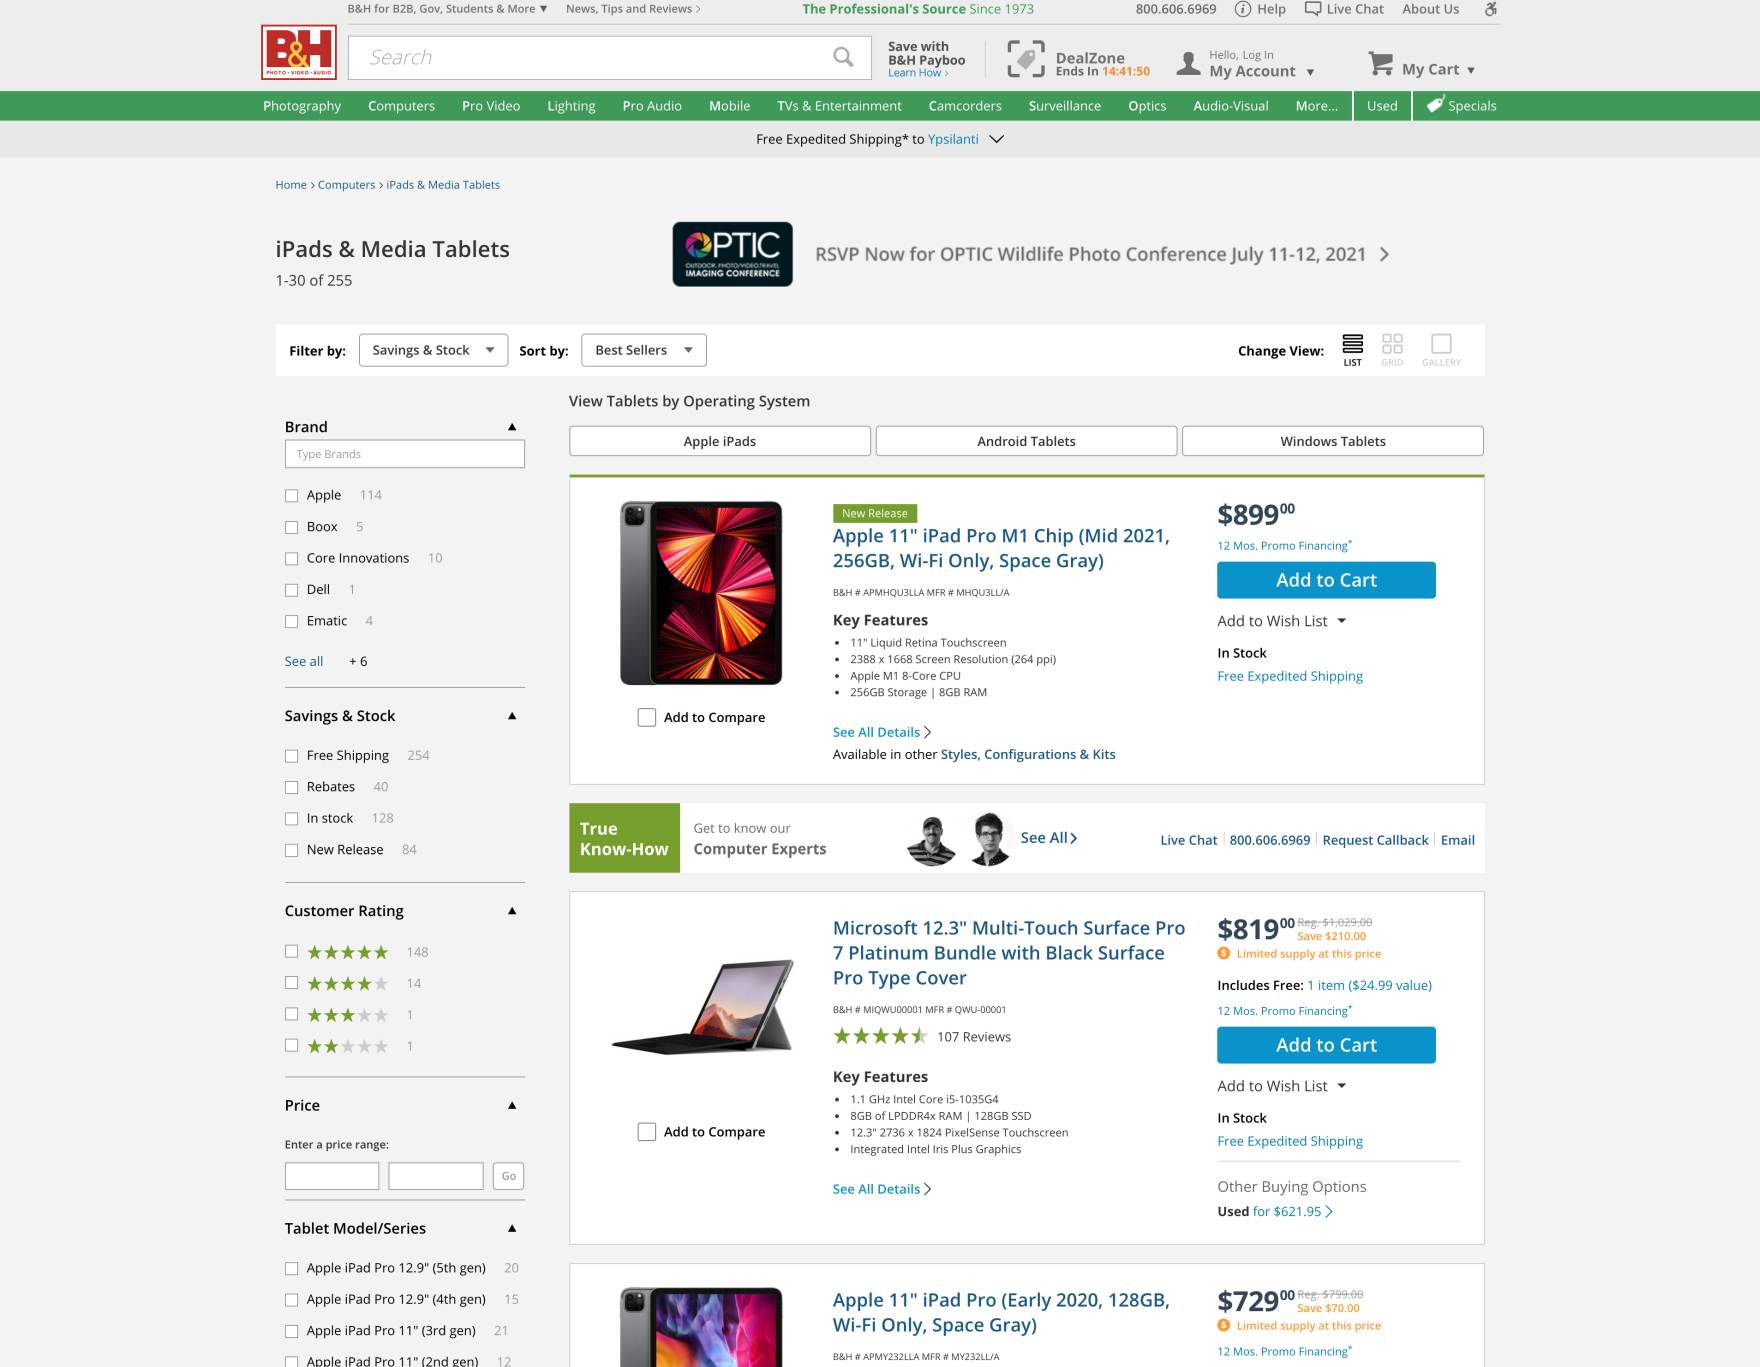1760x1367 pixels.
Task: Check the Apple brand filter
Action: click(292, 496)
